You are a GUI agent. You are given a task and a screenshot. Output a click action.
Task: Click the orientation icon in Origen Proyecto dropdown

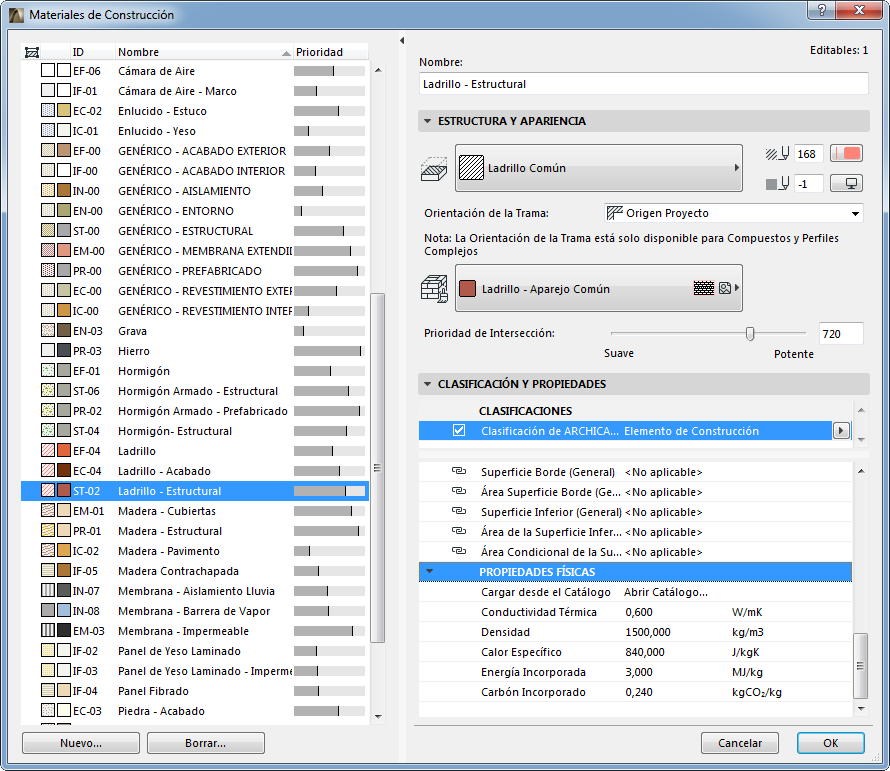tap(615, 213)
